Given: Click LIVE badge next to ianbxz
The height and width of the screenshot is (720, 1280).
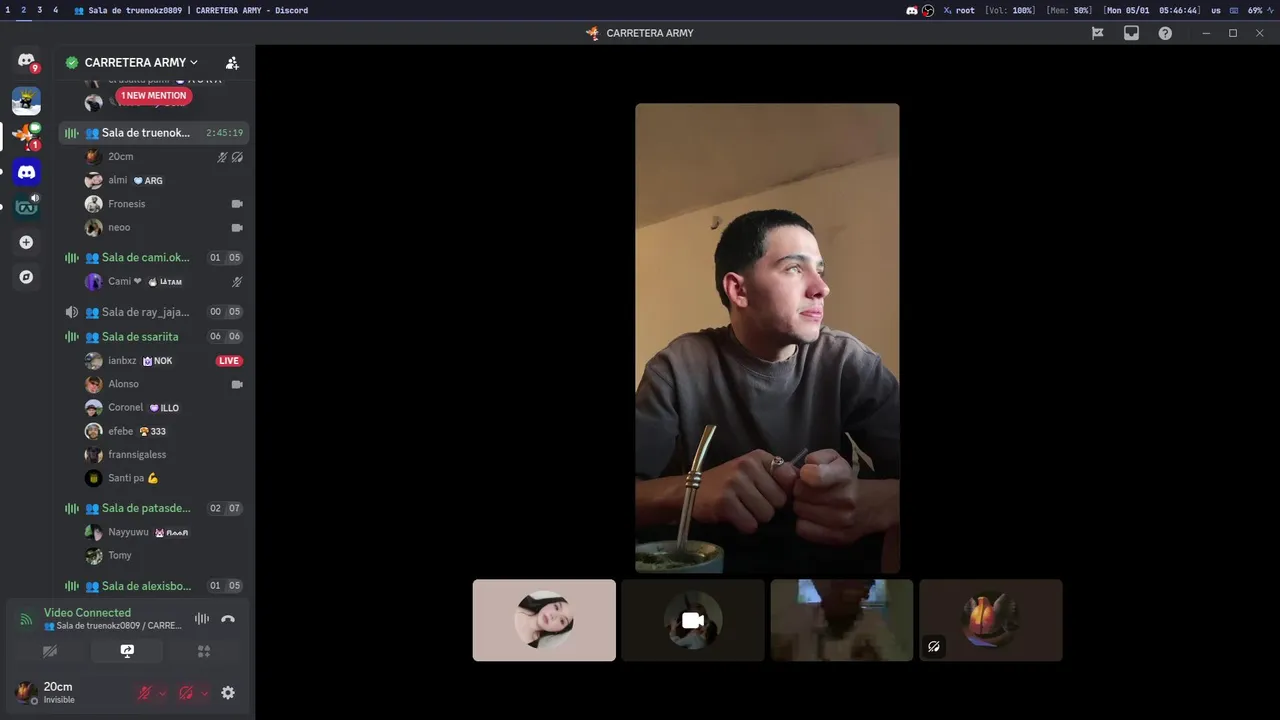Looking at the screenshot, I should (x=229, y=361).
